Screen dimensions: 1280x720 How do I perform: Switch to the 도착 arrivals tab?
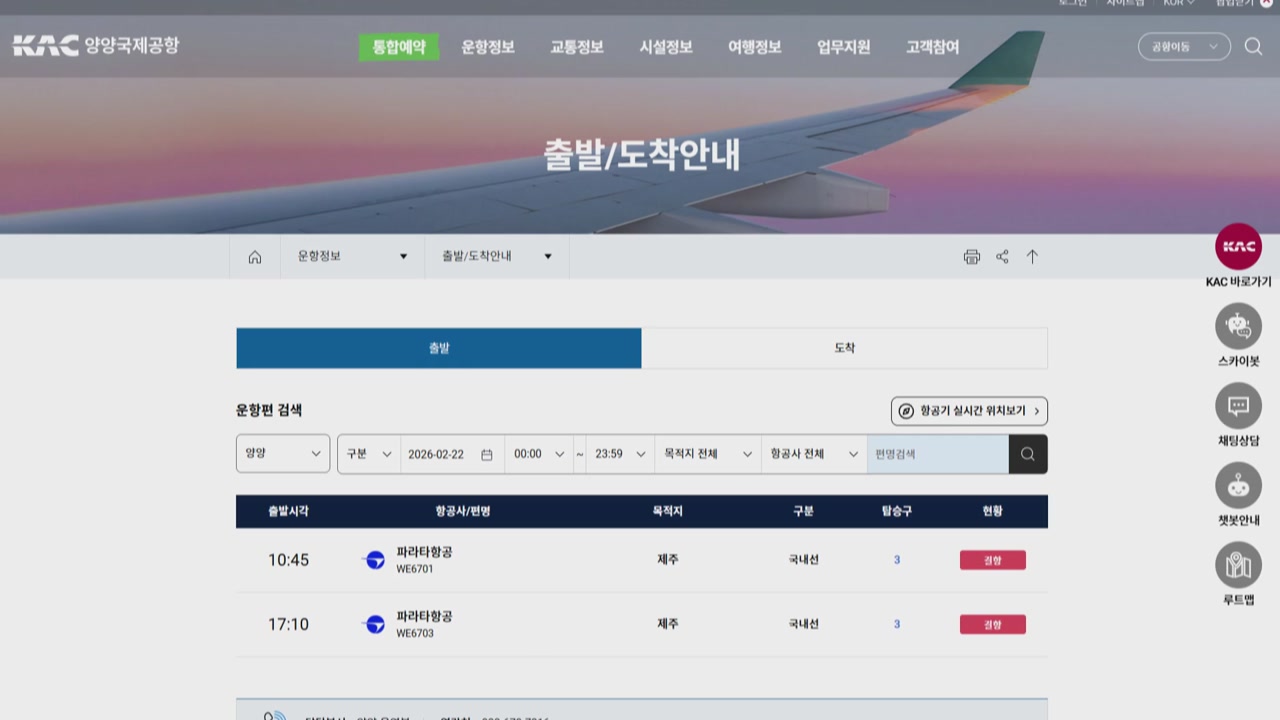(x=844, y=348)
